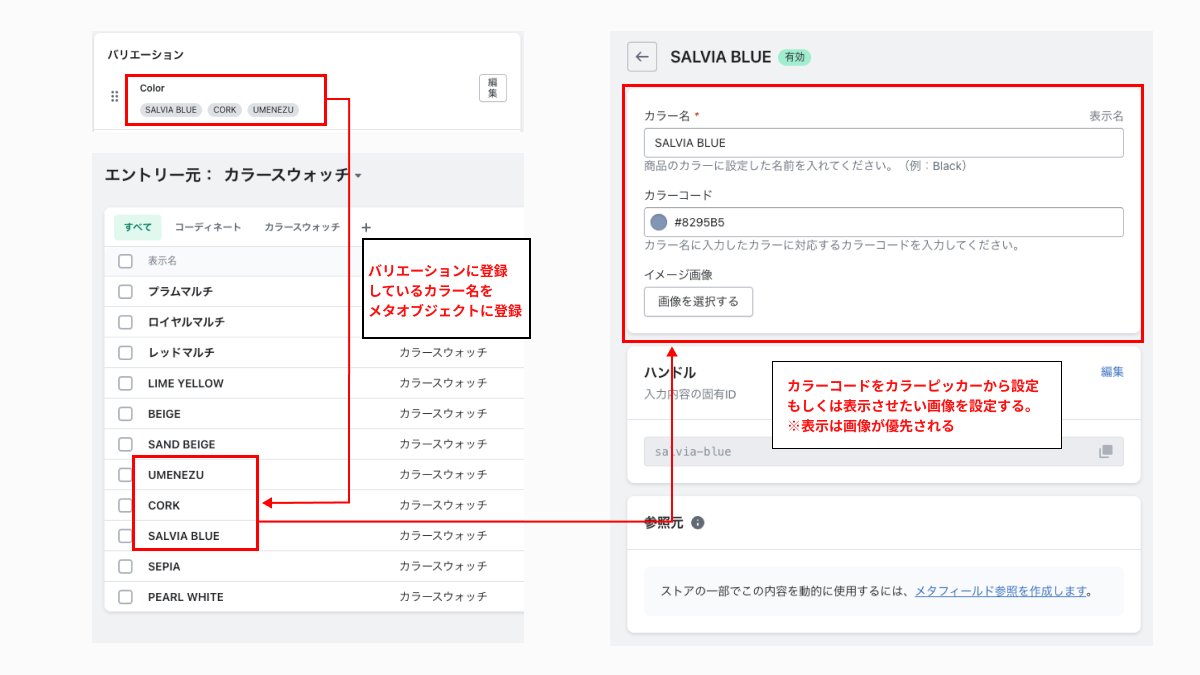Expand the エントリー元 カラースウォッチ dropdown
This screenshot has width=1200, height=675.
coord(293,175)
